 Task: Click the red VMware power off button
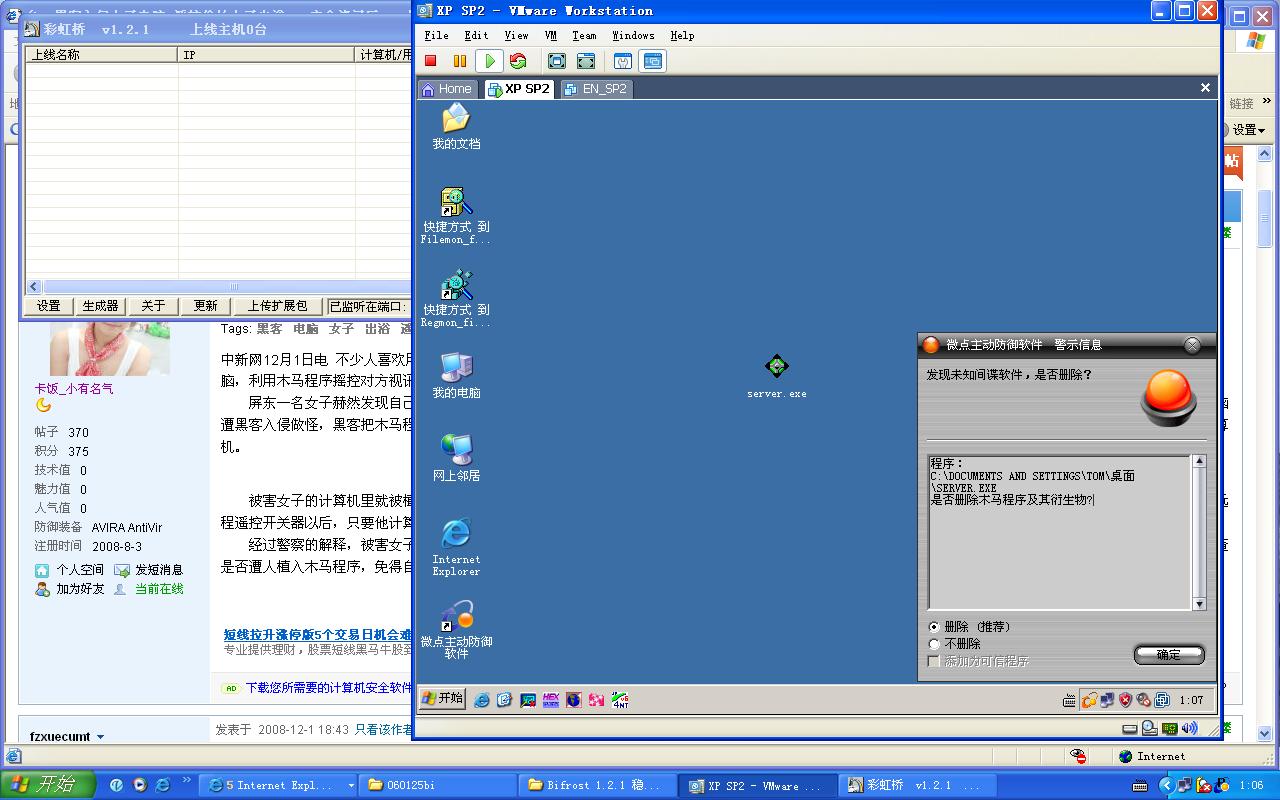431,61
